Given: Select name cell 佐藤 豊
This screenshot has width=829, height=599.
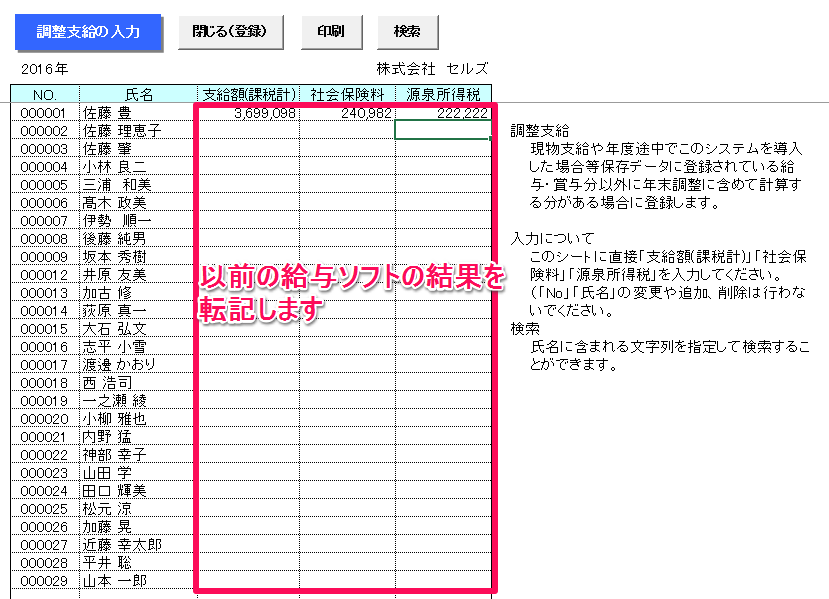Looking at the screenshot, I should (139, 113).
